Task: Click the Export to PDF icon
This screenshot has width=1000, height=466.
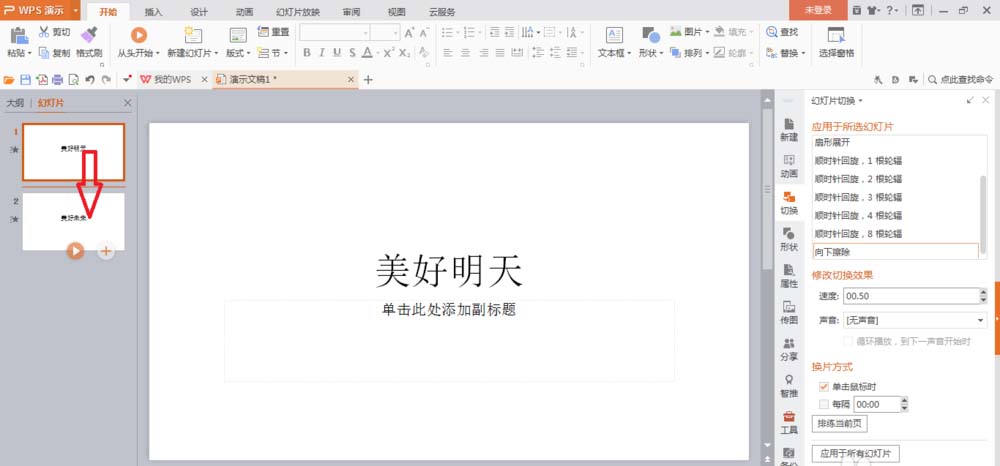Action: tap(41, 80)
